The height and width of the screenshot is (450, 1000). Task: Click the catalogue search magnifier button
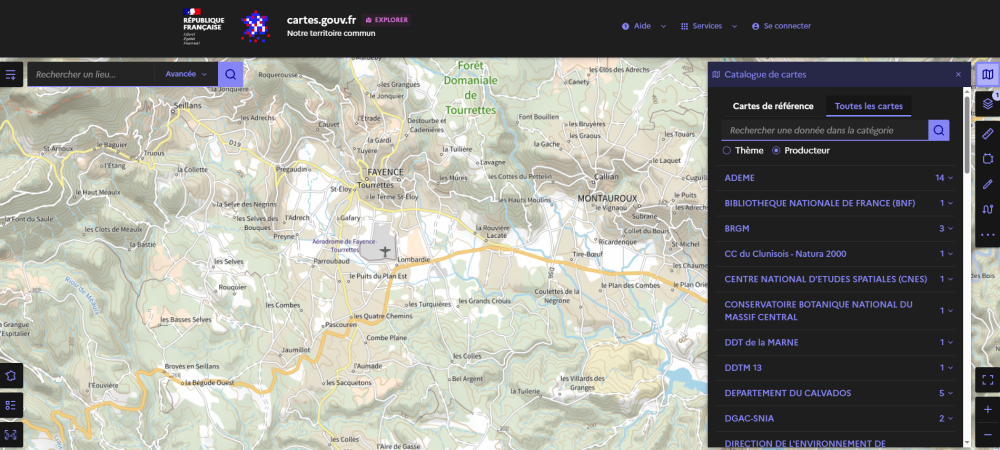[938, 130]
